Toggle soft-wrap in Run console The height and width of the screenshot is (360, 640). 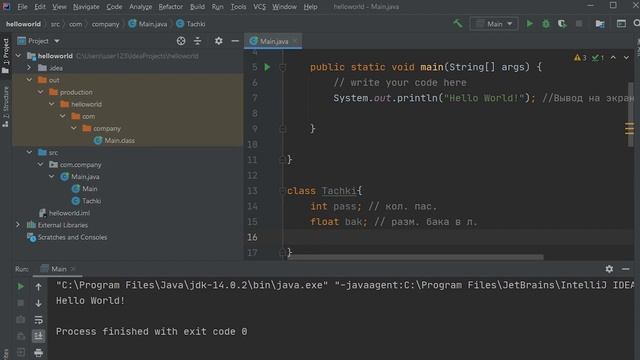click(x=38, y=320)
